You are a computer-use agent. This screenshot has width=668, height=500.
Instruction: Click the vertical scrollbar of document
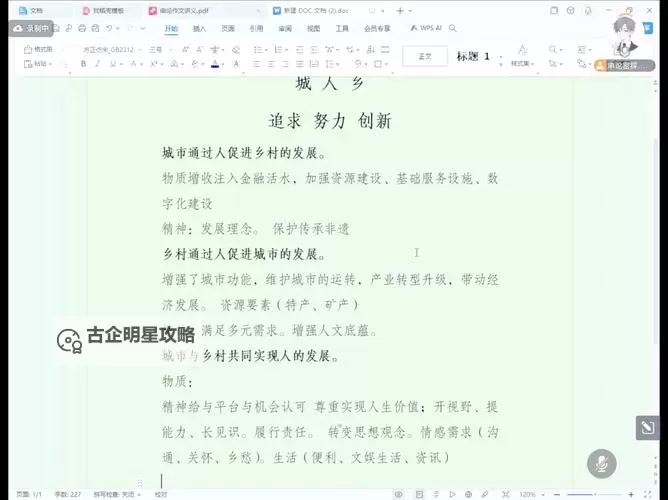point(656,239)
